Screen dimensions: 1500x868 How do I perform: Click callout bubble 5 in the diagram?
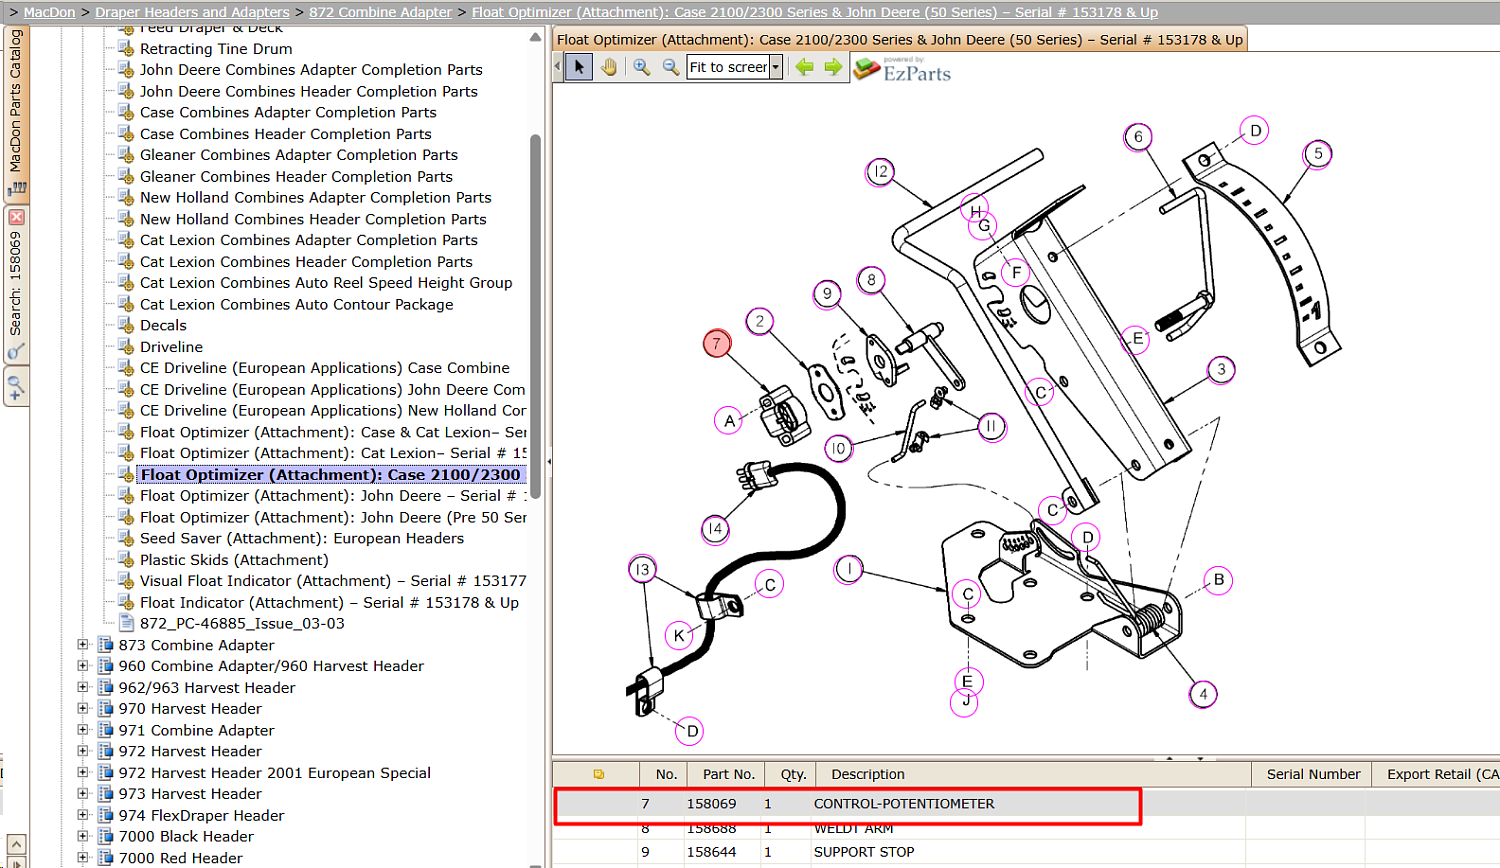pyautogui.click(x=1318, y=154)
